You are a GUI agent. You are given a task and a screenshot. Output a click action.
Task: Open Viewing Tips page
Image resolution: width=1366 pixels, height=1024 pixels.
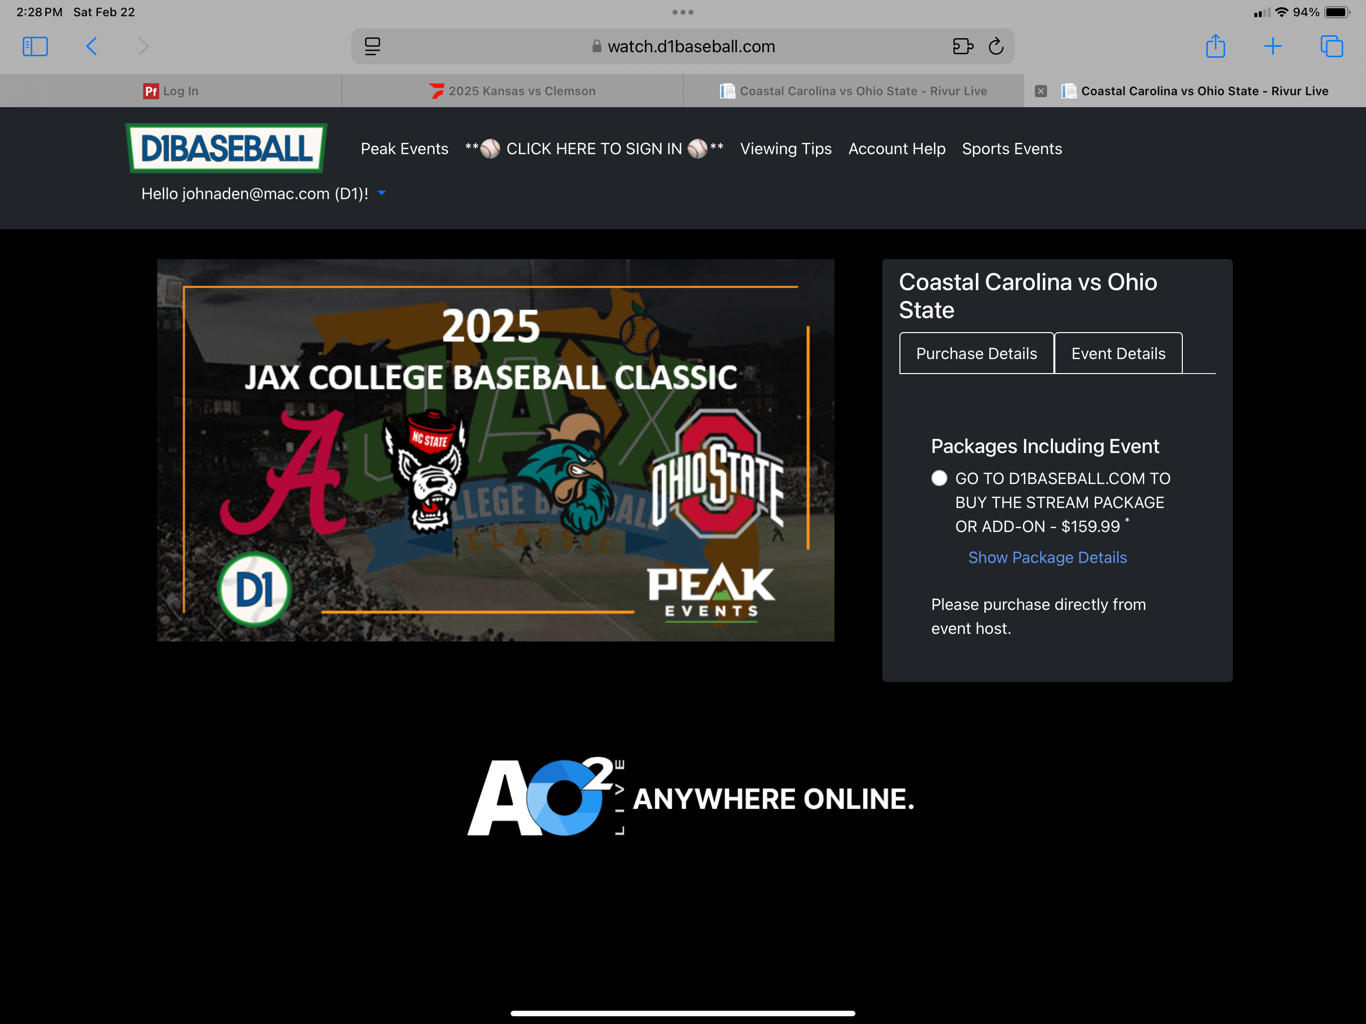[786, 149]
